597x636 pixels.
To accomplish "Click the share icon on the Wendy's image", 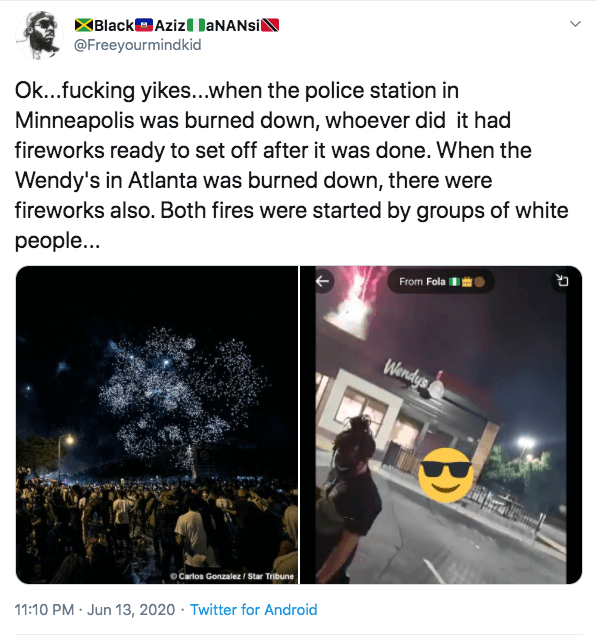I will pyautogui.click(x=562, y=280).
